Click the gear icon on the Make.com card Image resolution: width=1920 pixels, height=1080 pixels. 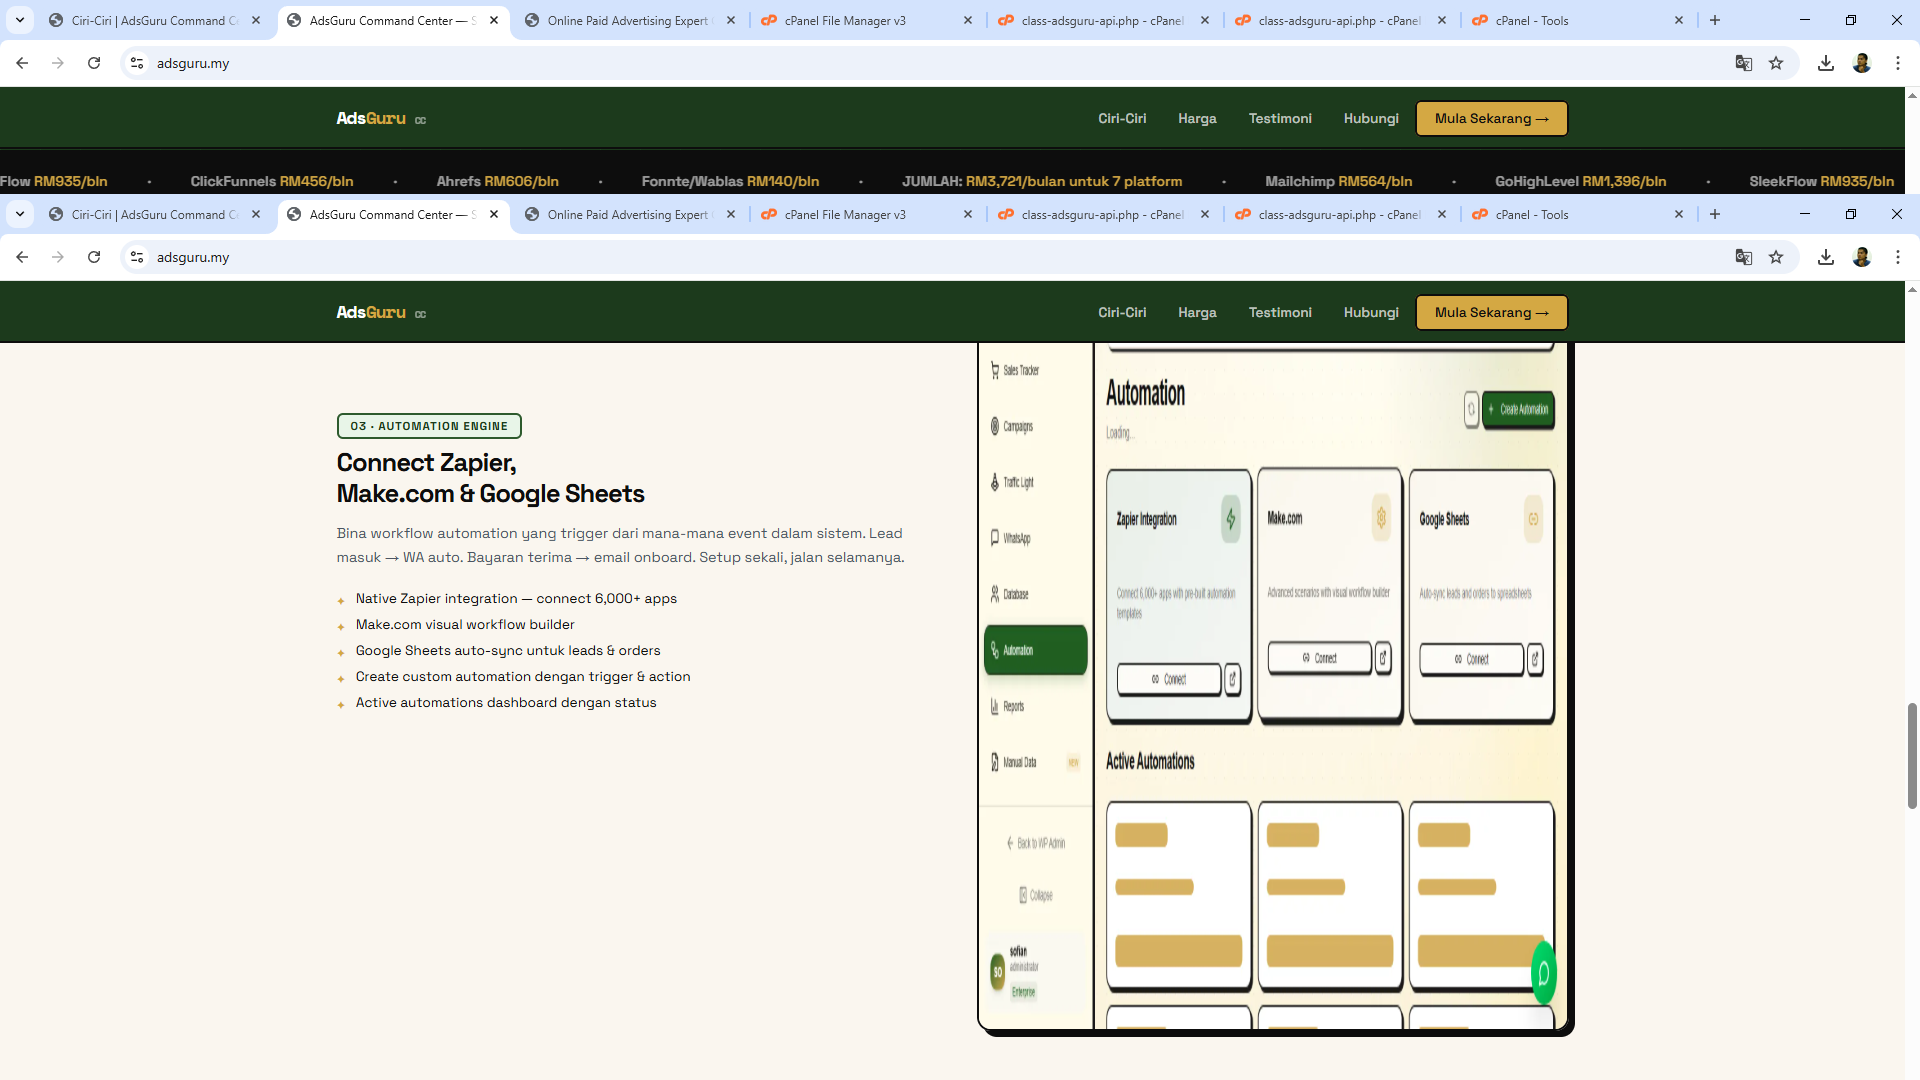click(1381, 519)
